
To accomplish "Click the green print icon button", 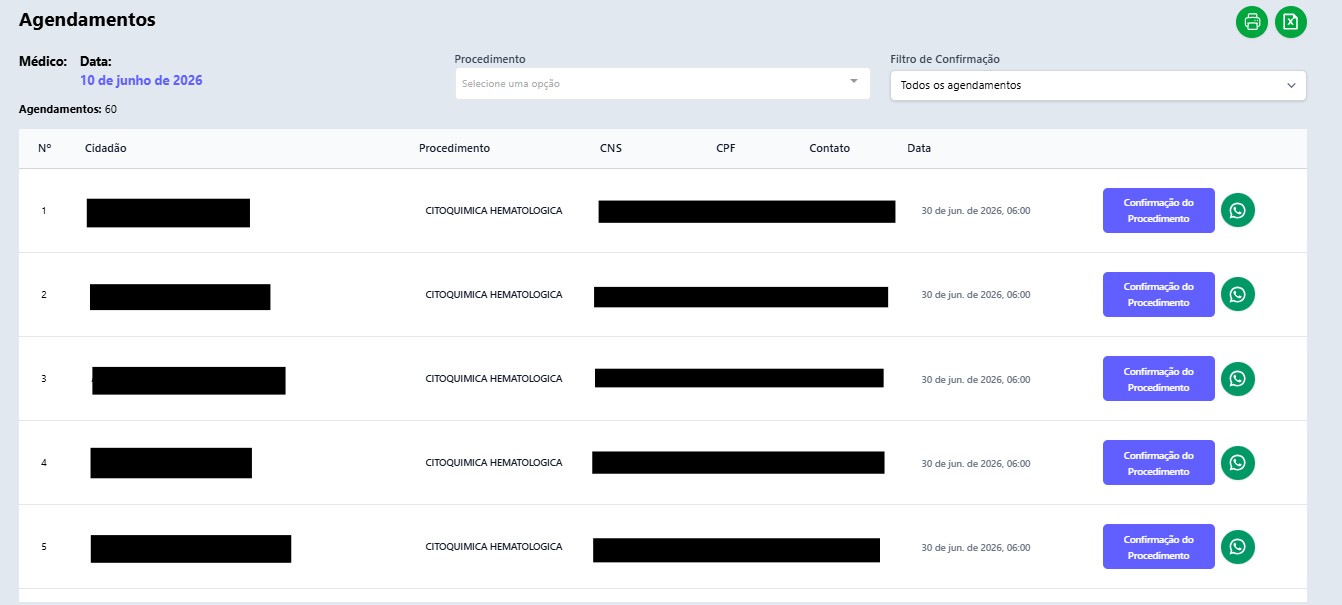I will pos(1252,22).
